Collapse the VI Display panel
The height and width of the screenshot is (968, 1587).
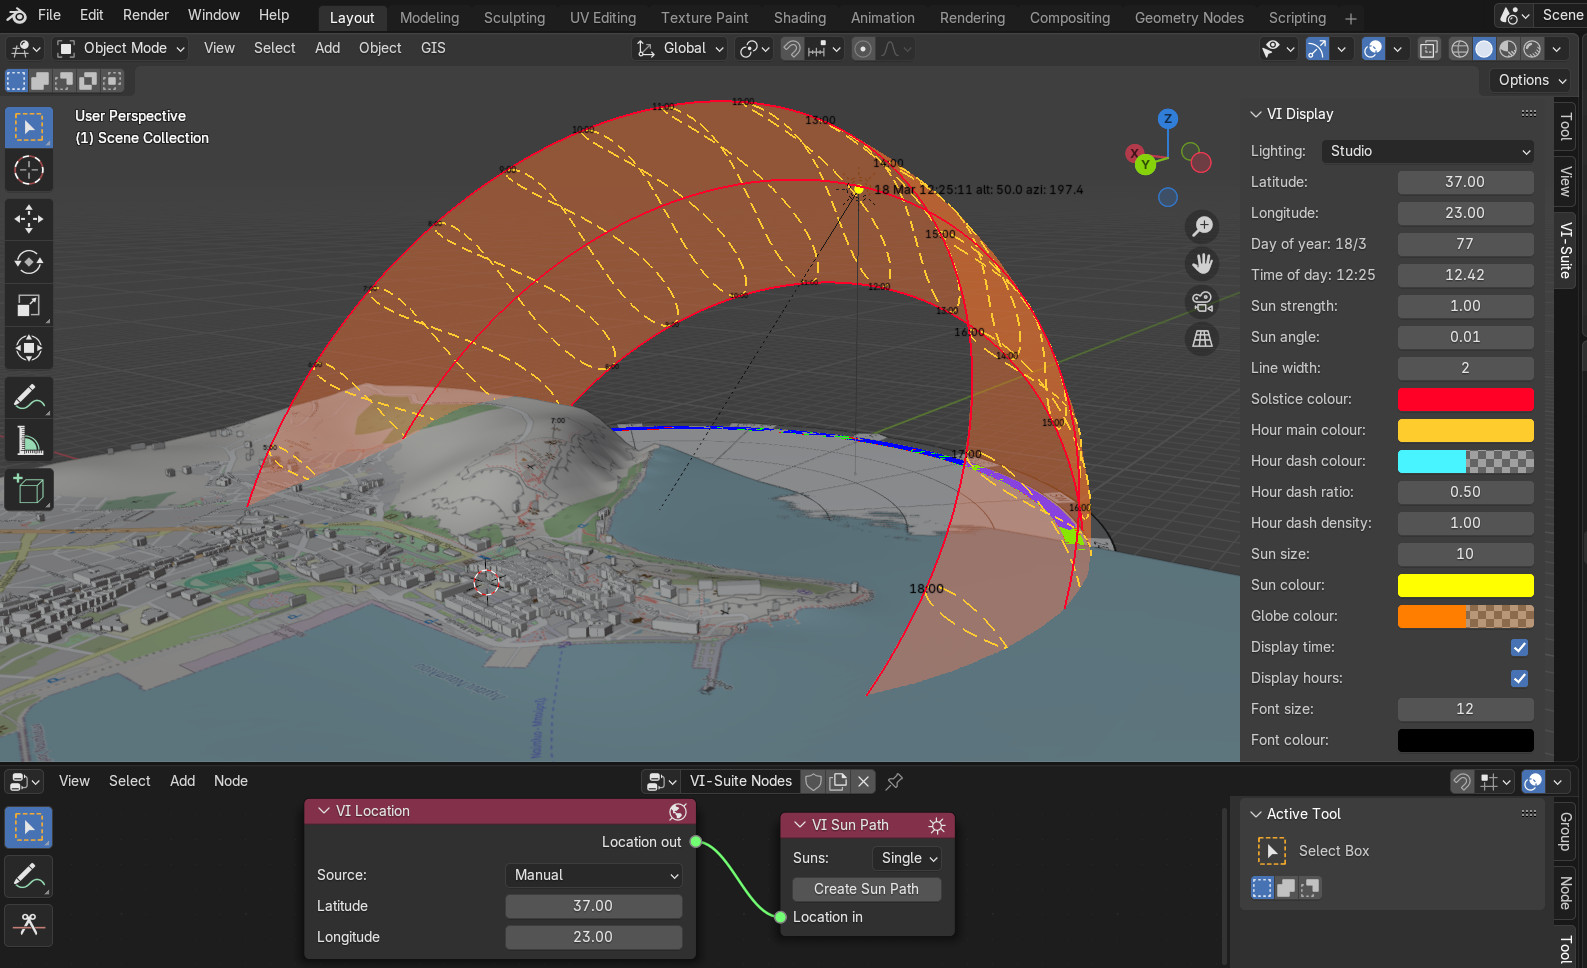(1256, 114)
